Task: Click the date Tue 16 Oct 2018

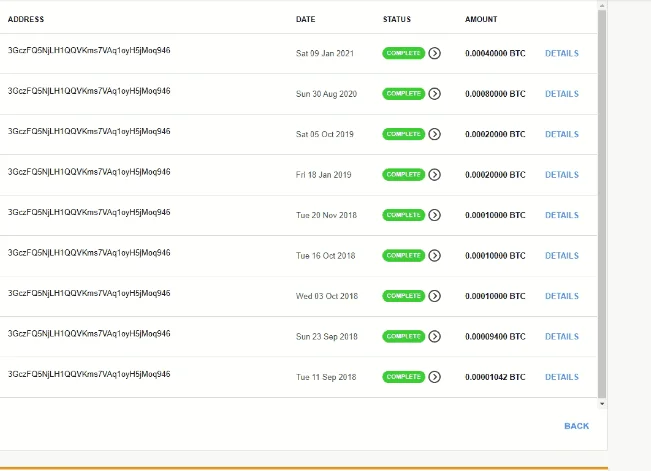Action: [x=326, y=255]
